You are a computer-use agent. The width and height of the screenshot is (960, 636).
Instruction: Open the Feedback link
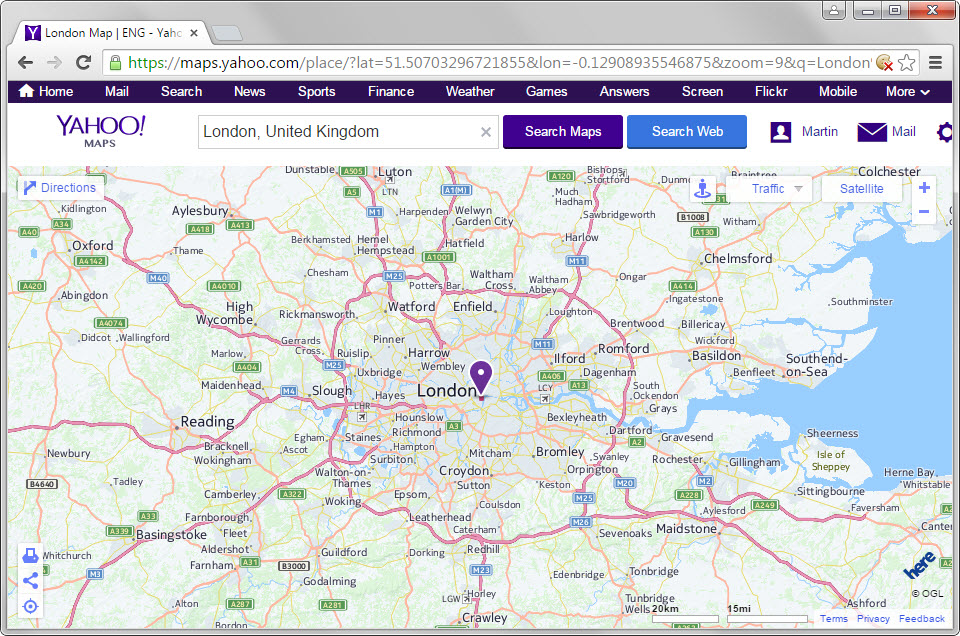(x=921, y=619)
